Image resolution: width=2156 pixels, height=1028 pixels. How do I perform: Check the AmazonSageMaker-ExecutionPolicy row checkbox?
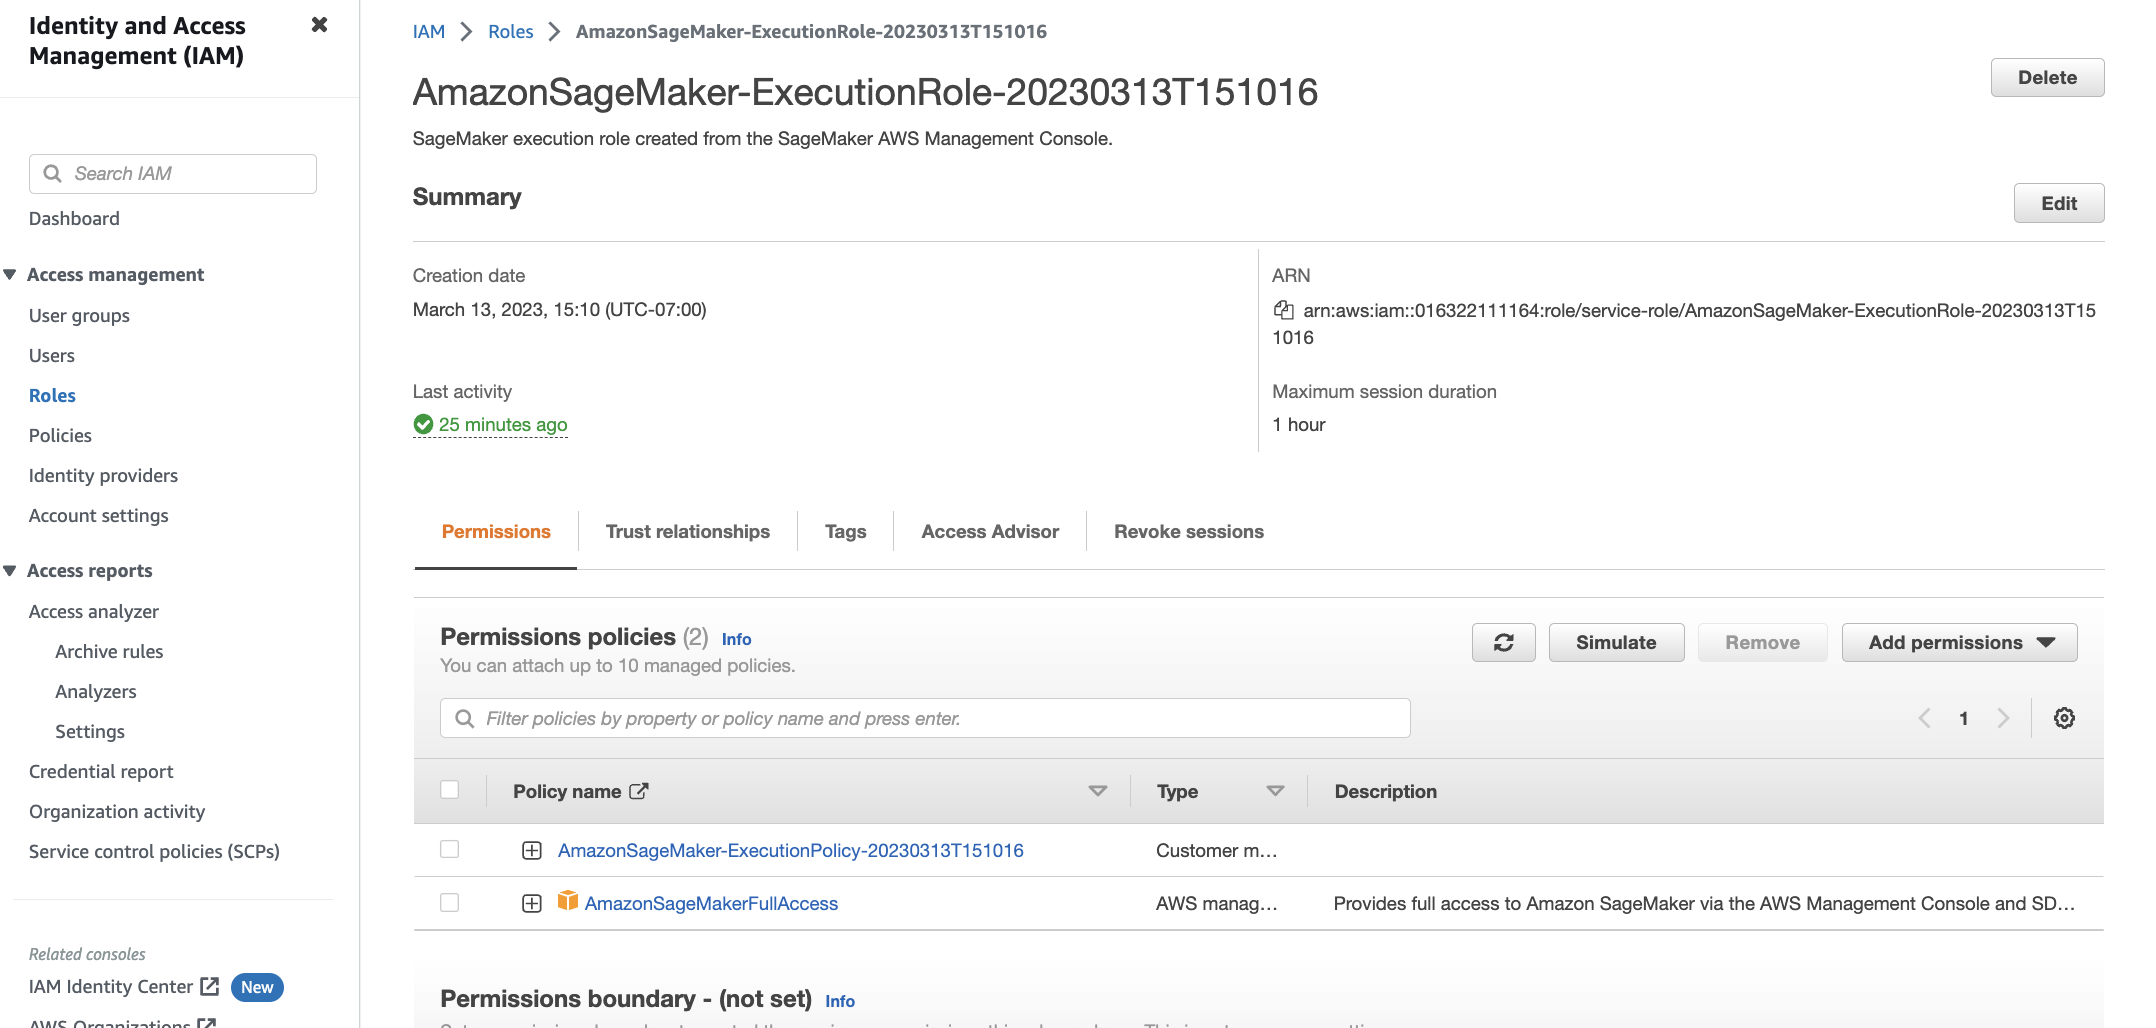(x=450, y=849)
